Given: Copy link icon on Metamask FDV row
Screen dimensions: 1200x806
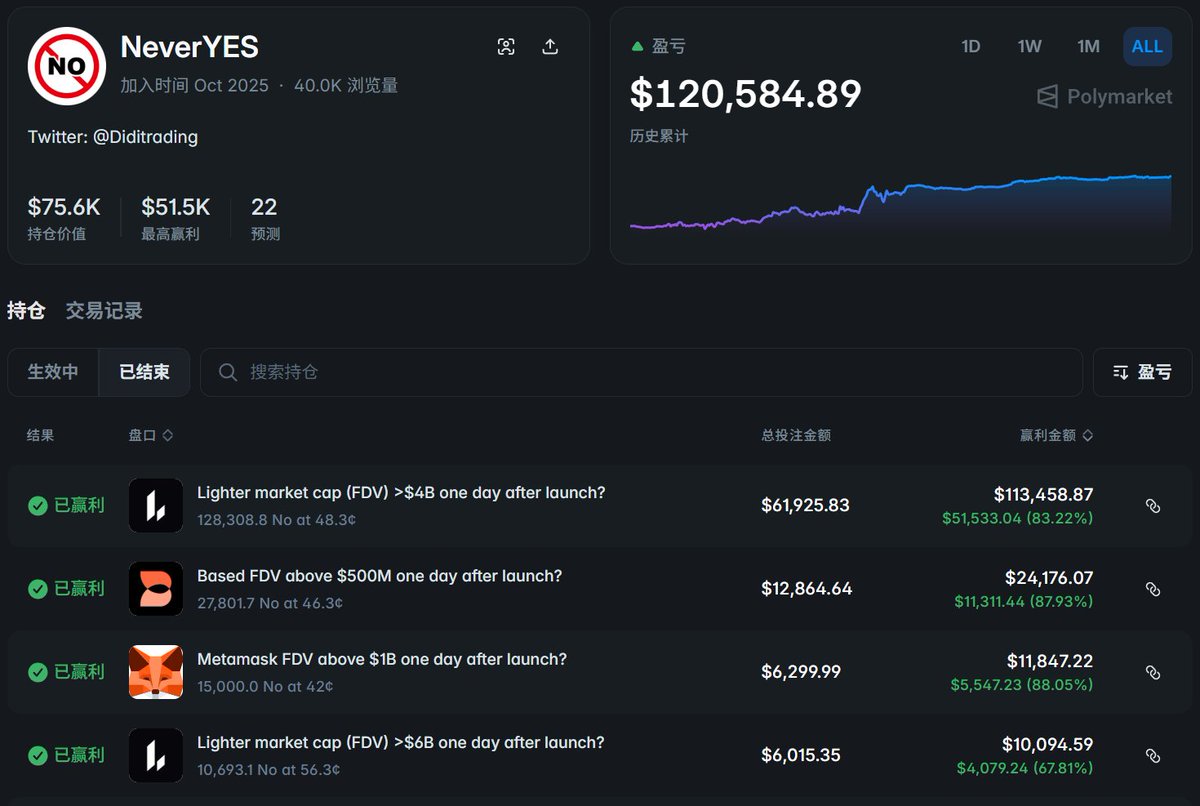Looking at the screenshot, I should tap(1152, 672).
